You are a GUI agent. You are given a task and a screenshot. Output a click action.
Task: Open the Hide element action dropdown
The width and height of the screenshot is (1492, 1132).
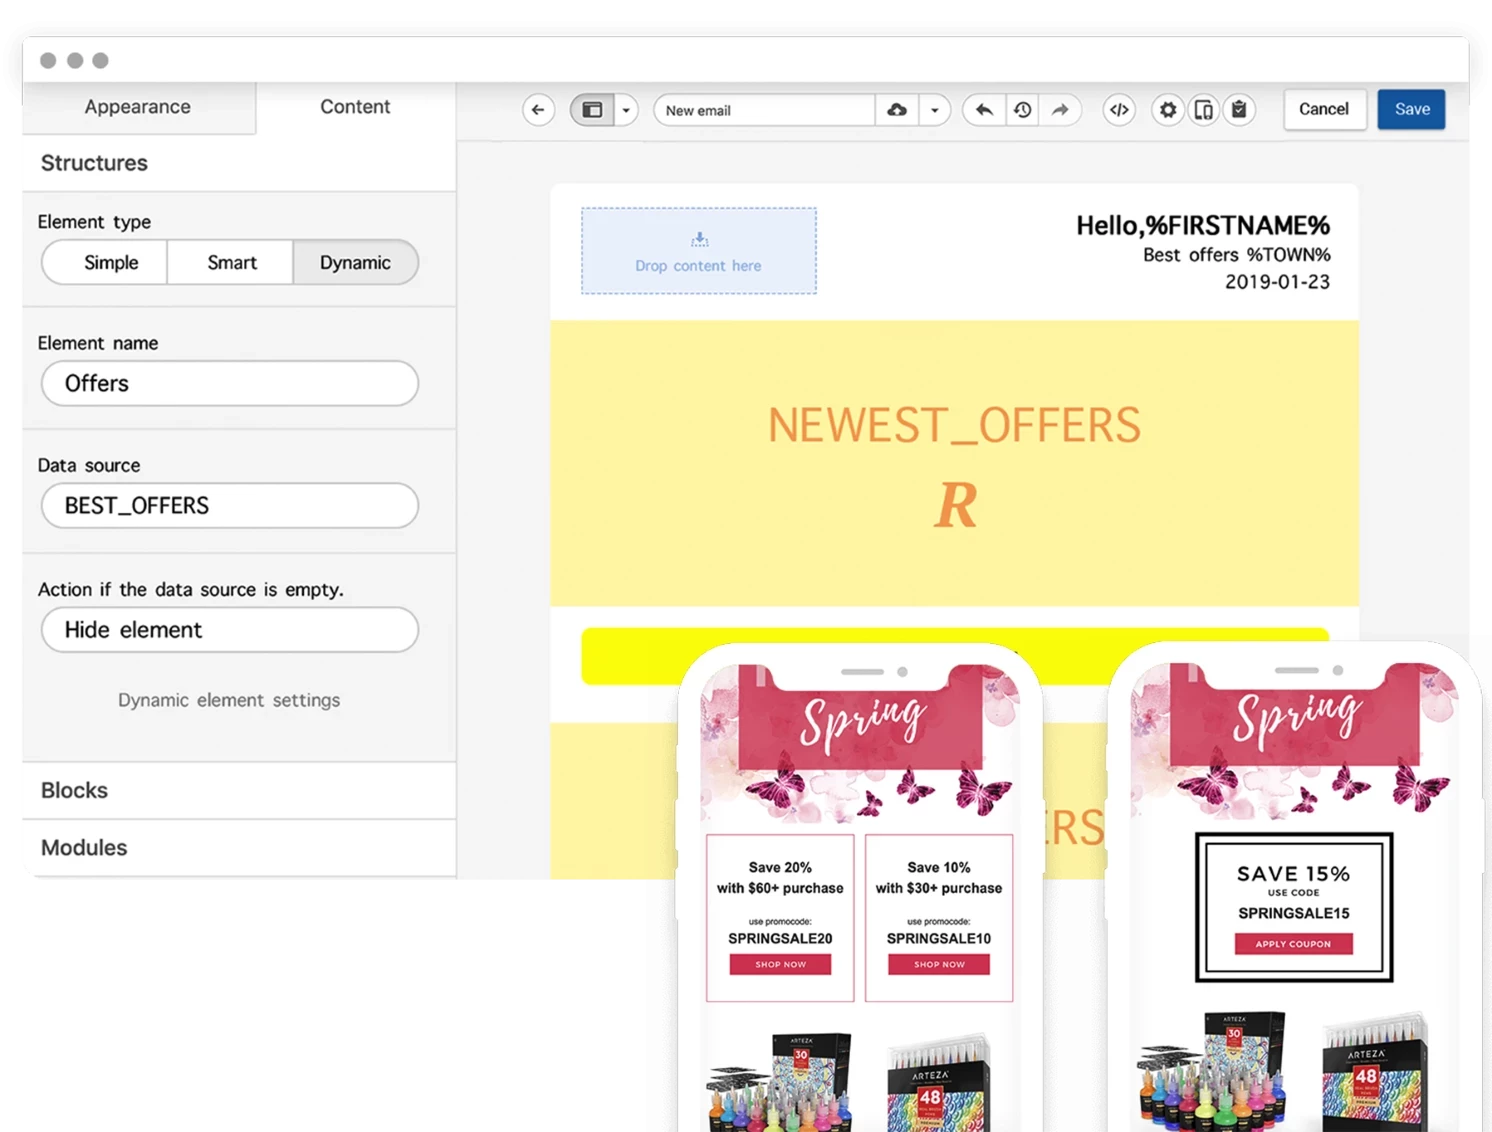(229, 630)
